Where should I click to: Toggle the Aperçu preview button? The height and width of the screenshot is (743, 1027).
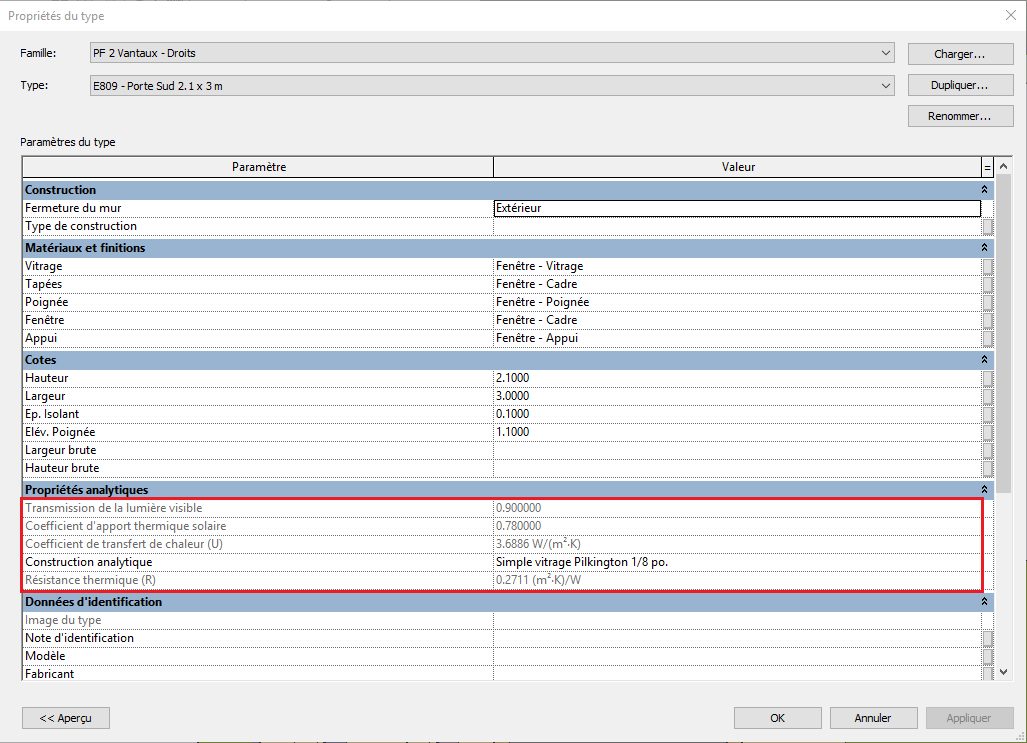[65, 718]
